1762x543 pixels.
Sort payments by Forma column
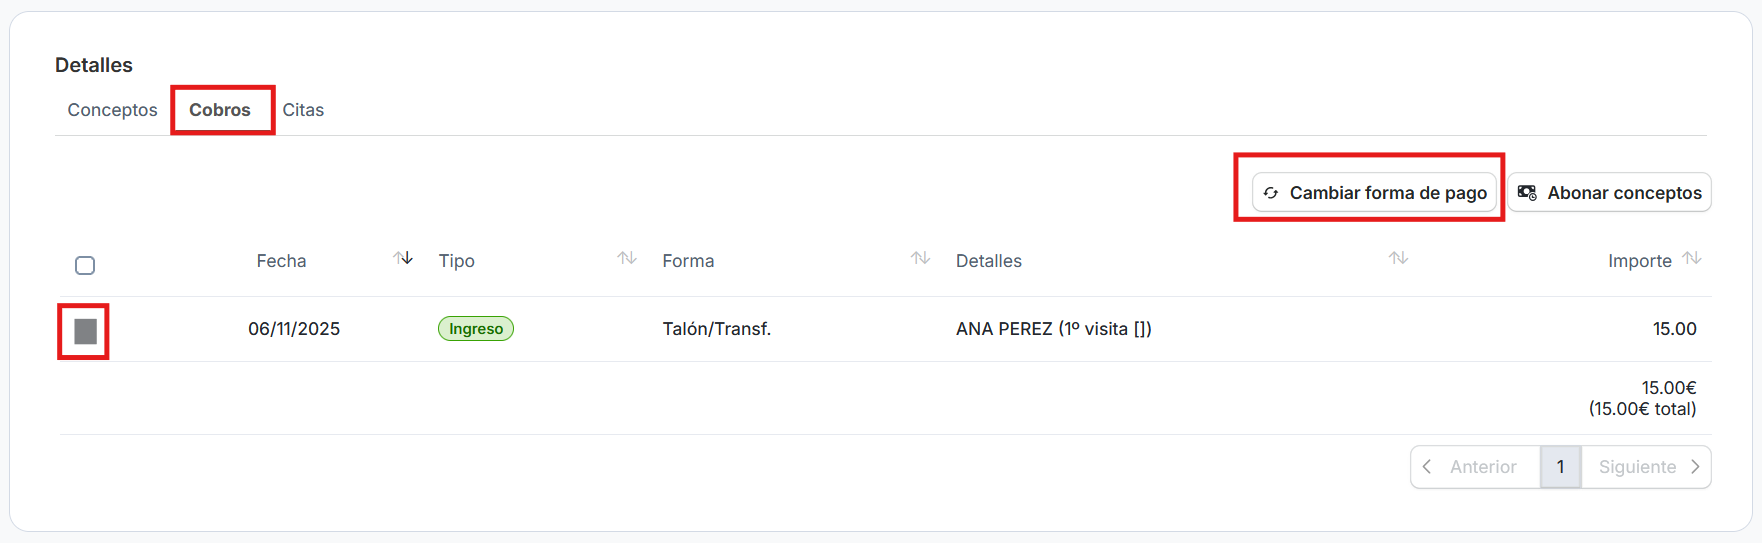coord(920,259)
